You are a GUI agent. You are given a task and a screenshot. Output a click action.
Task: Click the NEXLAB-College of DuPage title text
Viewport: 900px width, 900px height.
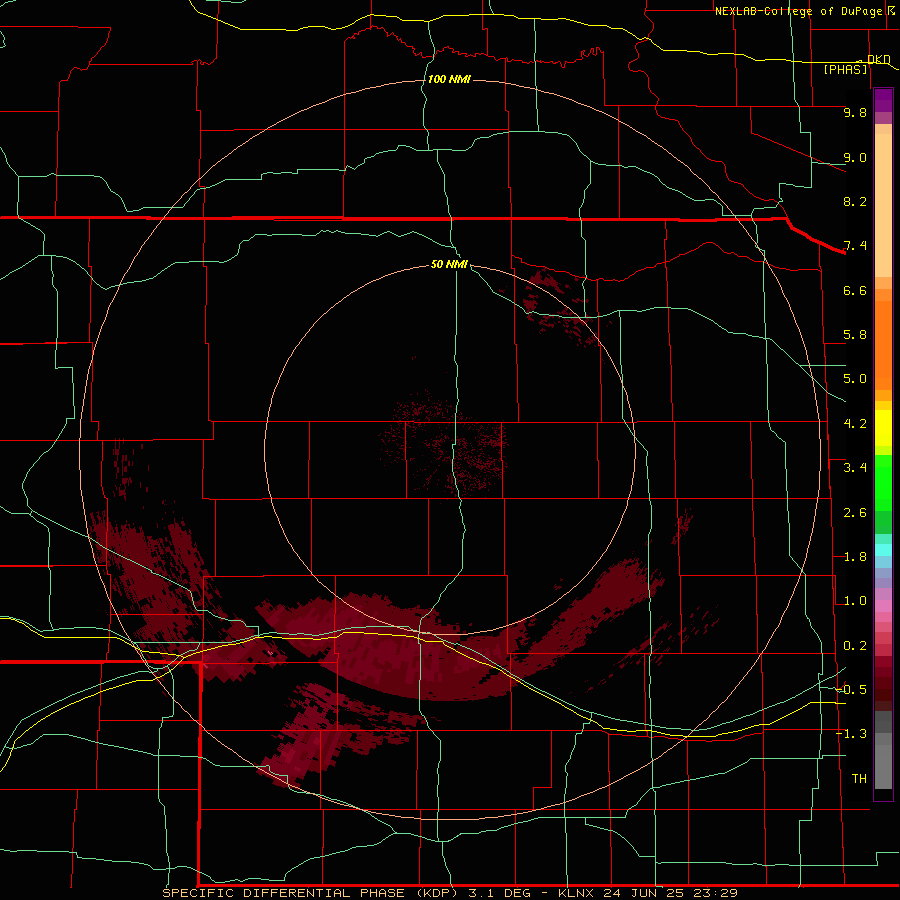coord(798,11)
